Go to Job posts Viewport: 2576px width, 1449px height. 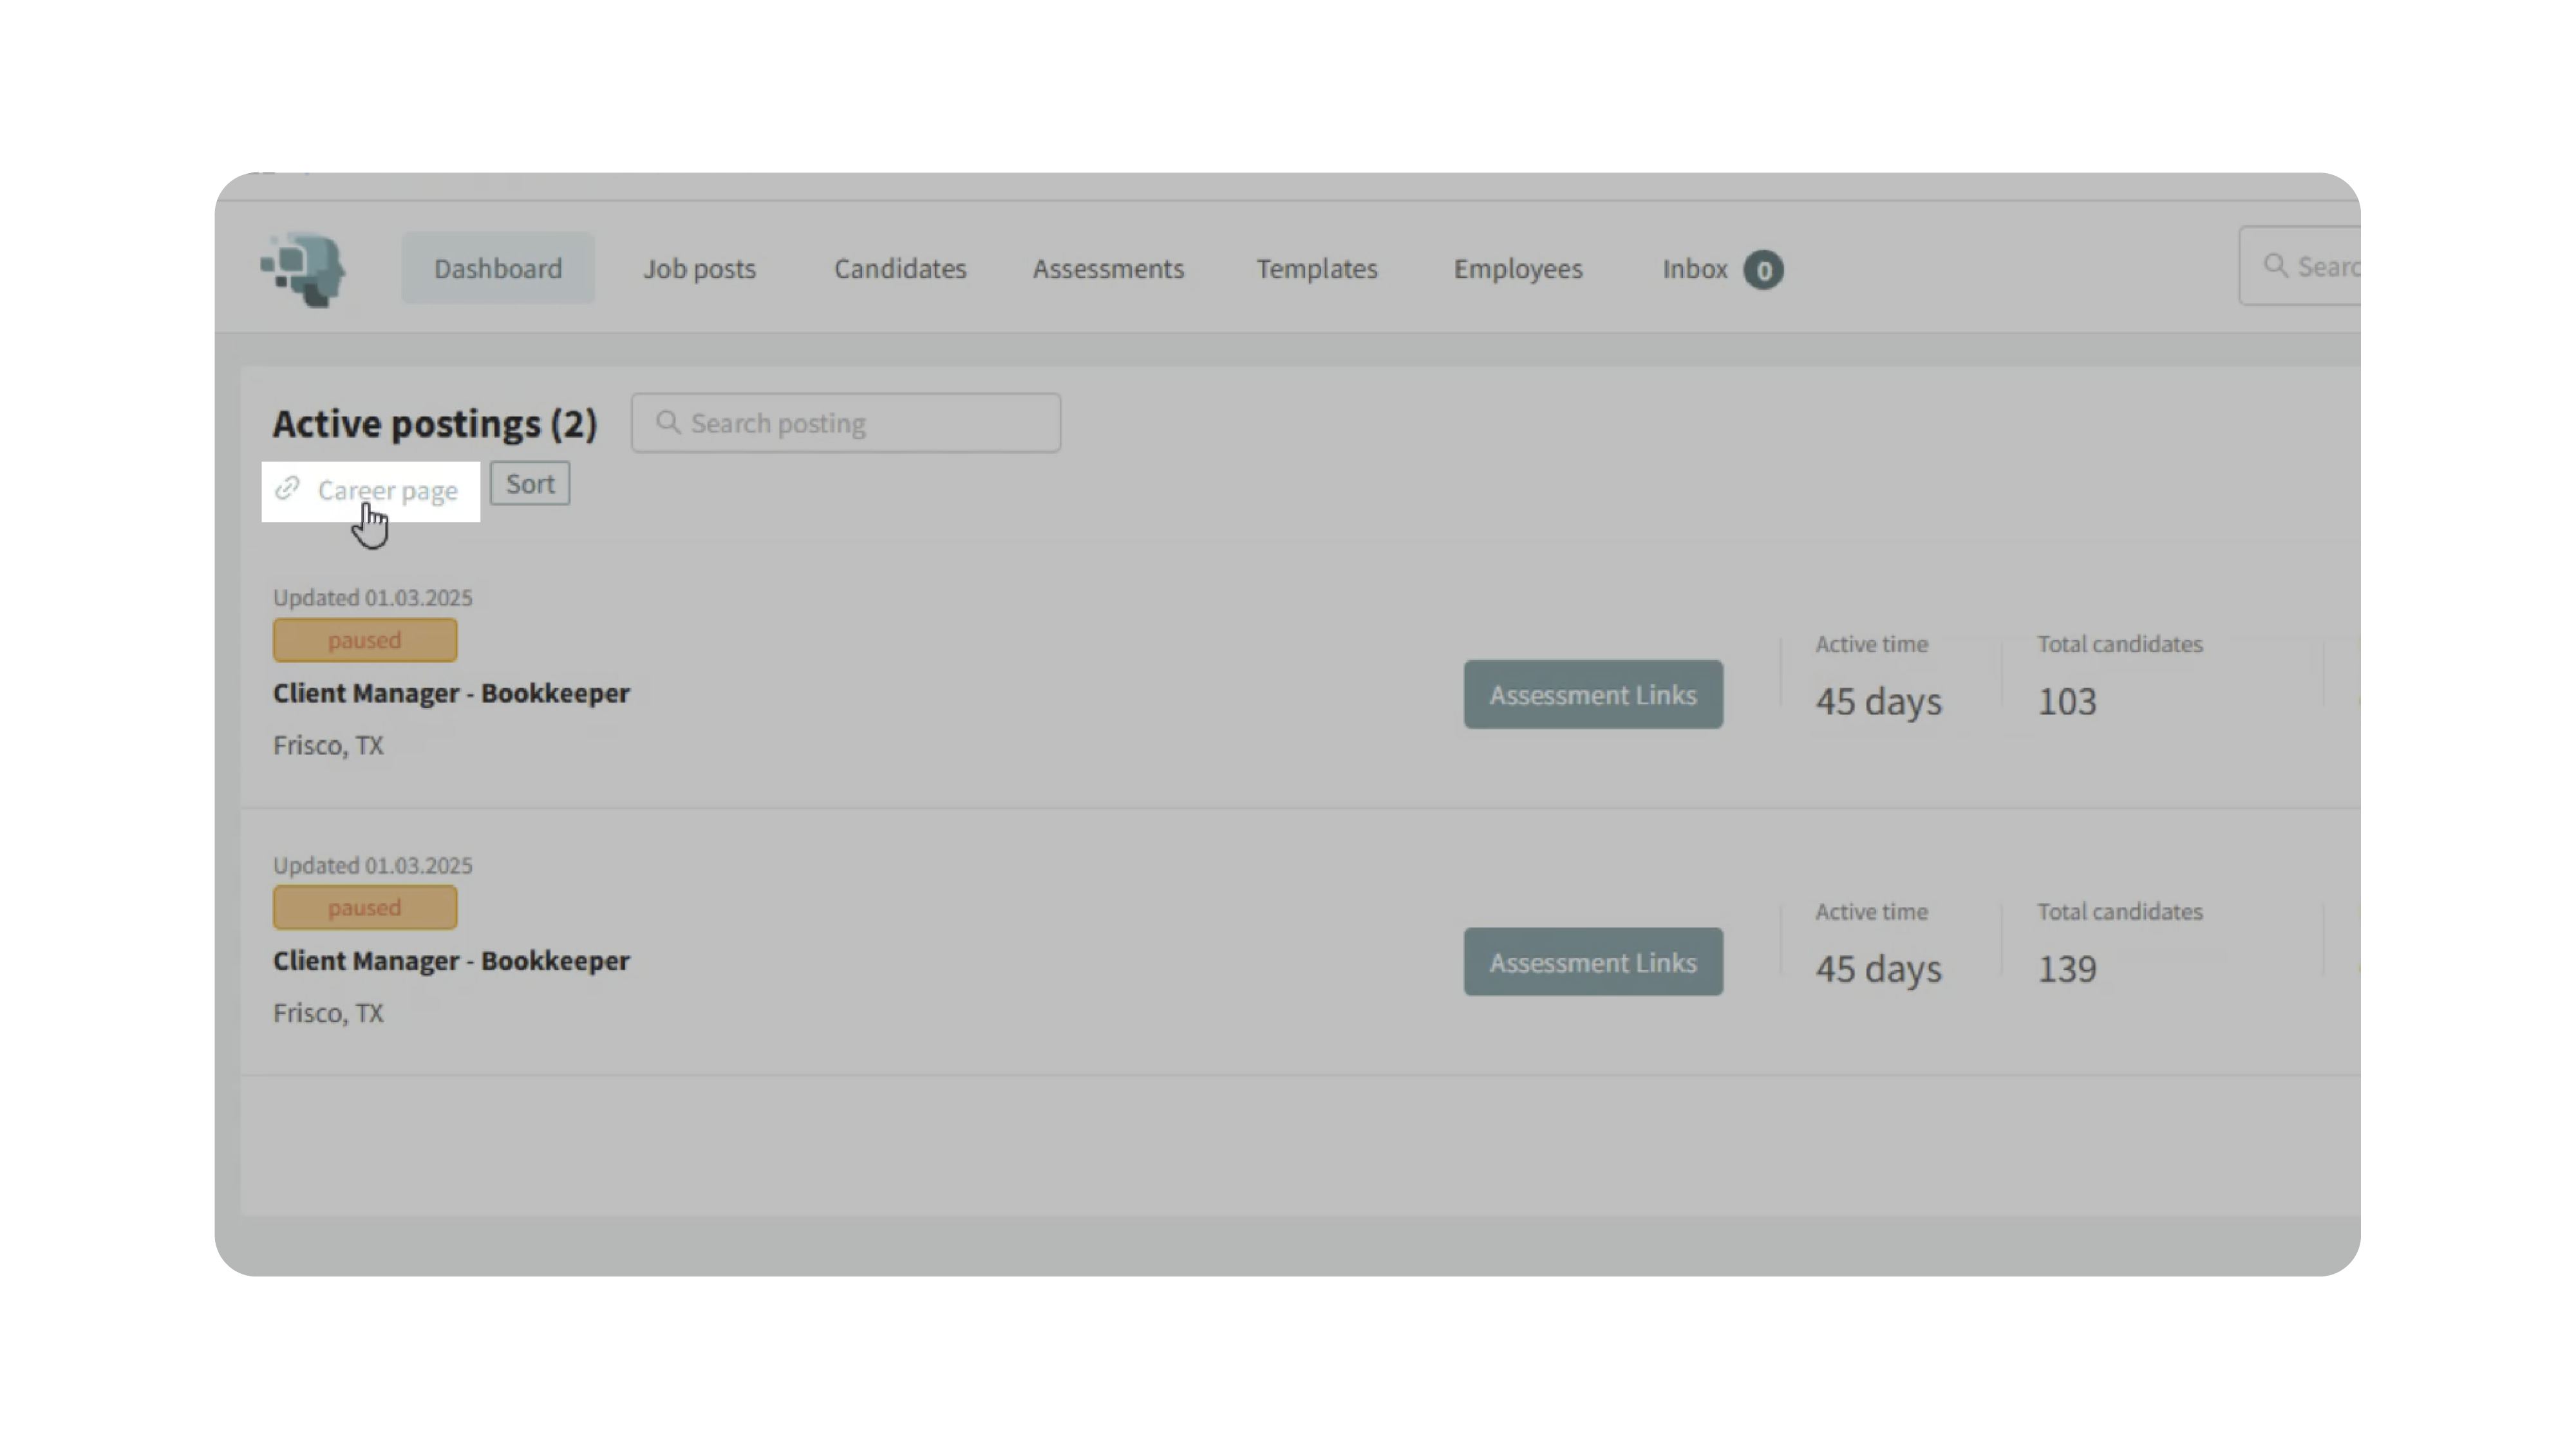[699, 269]
